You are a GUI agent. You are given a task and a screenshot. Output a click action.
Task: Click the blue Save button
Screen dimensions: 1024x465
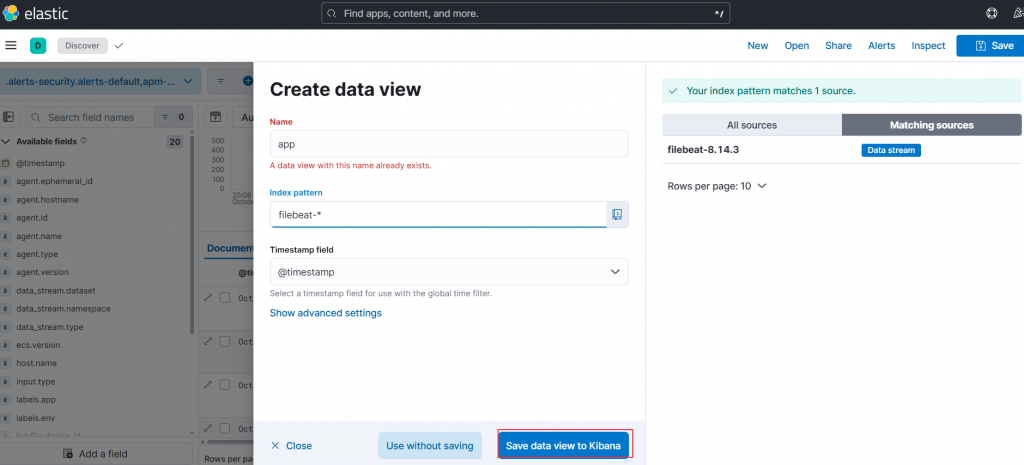(990, 46)
